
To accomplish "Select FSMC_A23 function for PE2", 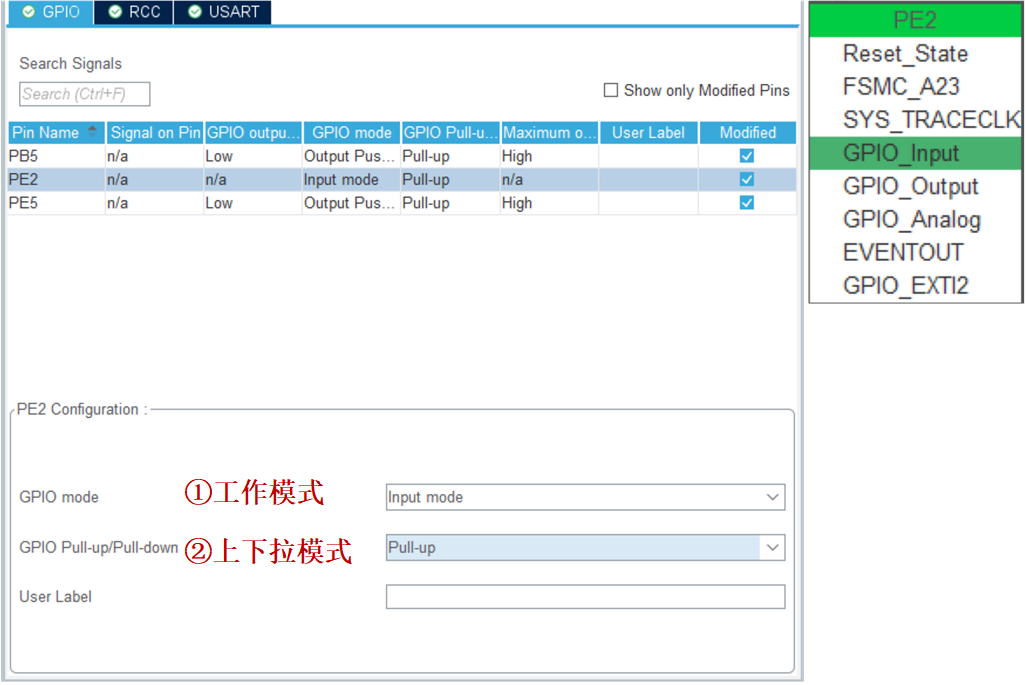I will point(901,87).
